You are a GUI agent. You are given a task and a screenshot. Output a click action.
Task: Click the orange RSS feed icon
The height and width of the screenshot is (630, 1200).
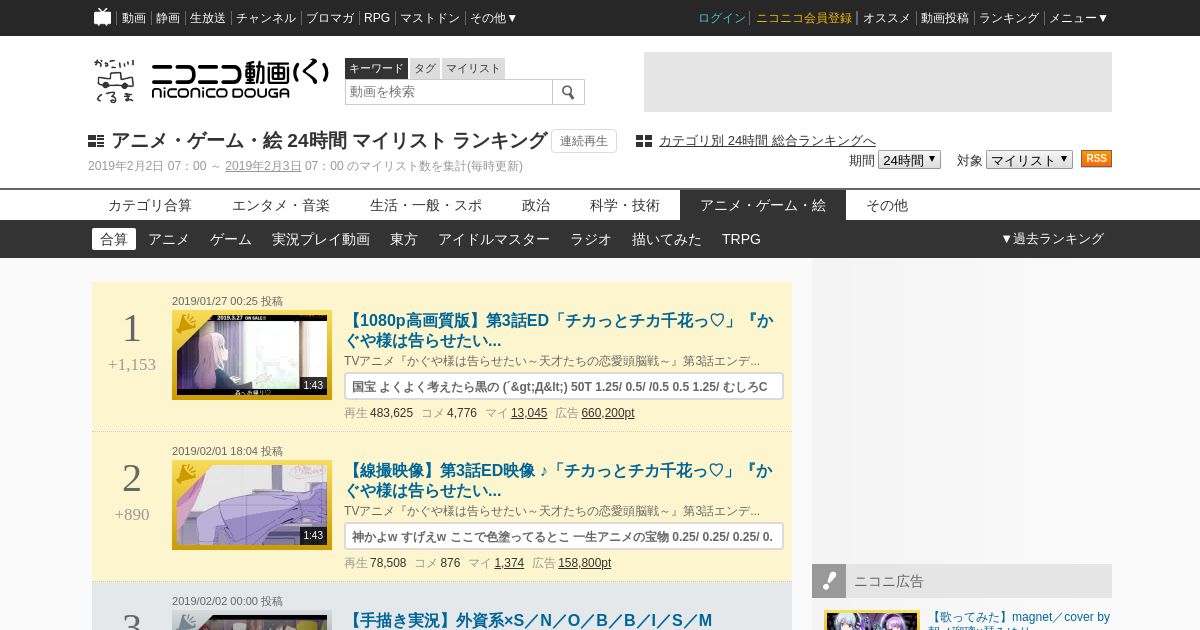point(1096,159)
